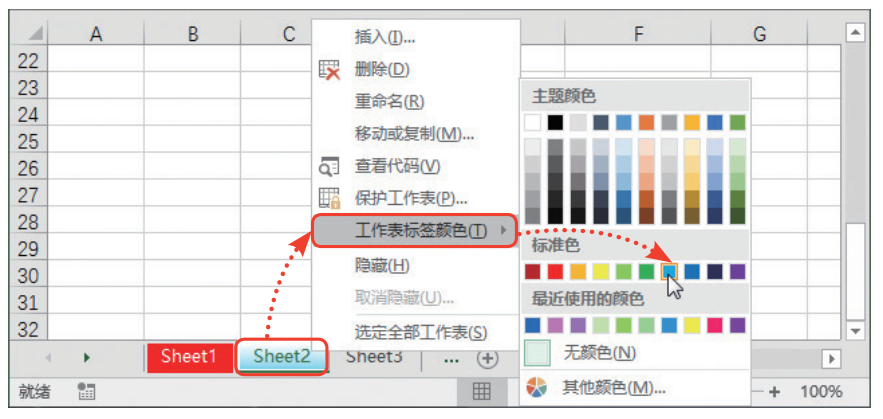Pick white theme color swatch
The image size is (883, 419).
(532, 122)
